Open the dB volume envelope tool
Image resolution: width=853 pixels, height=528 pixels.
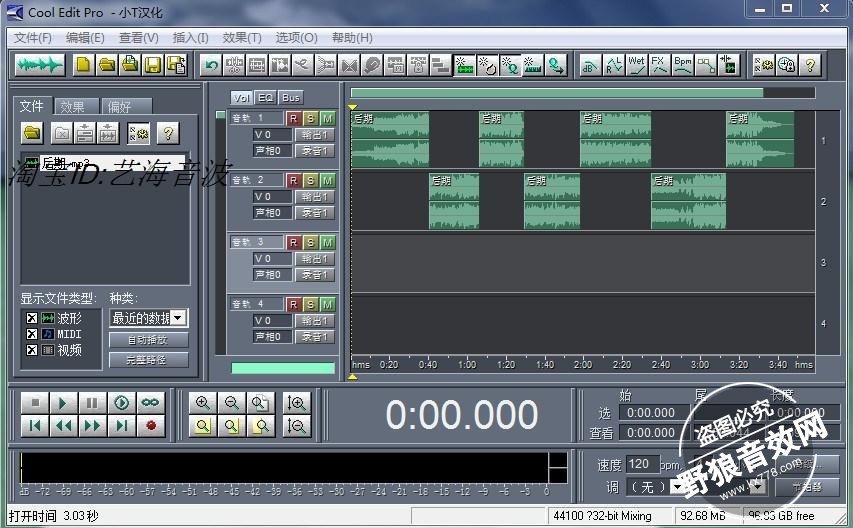click(x=590, y=65)
